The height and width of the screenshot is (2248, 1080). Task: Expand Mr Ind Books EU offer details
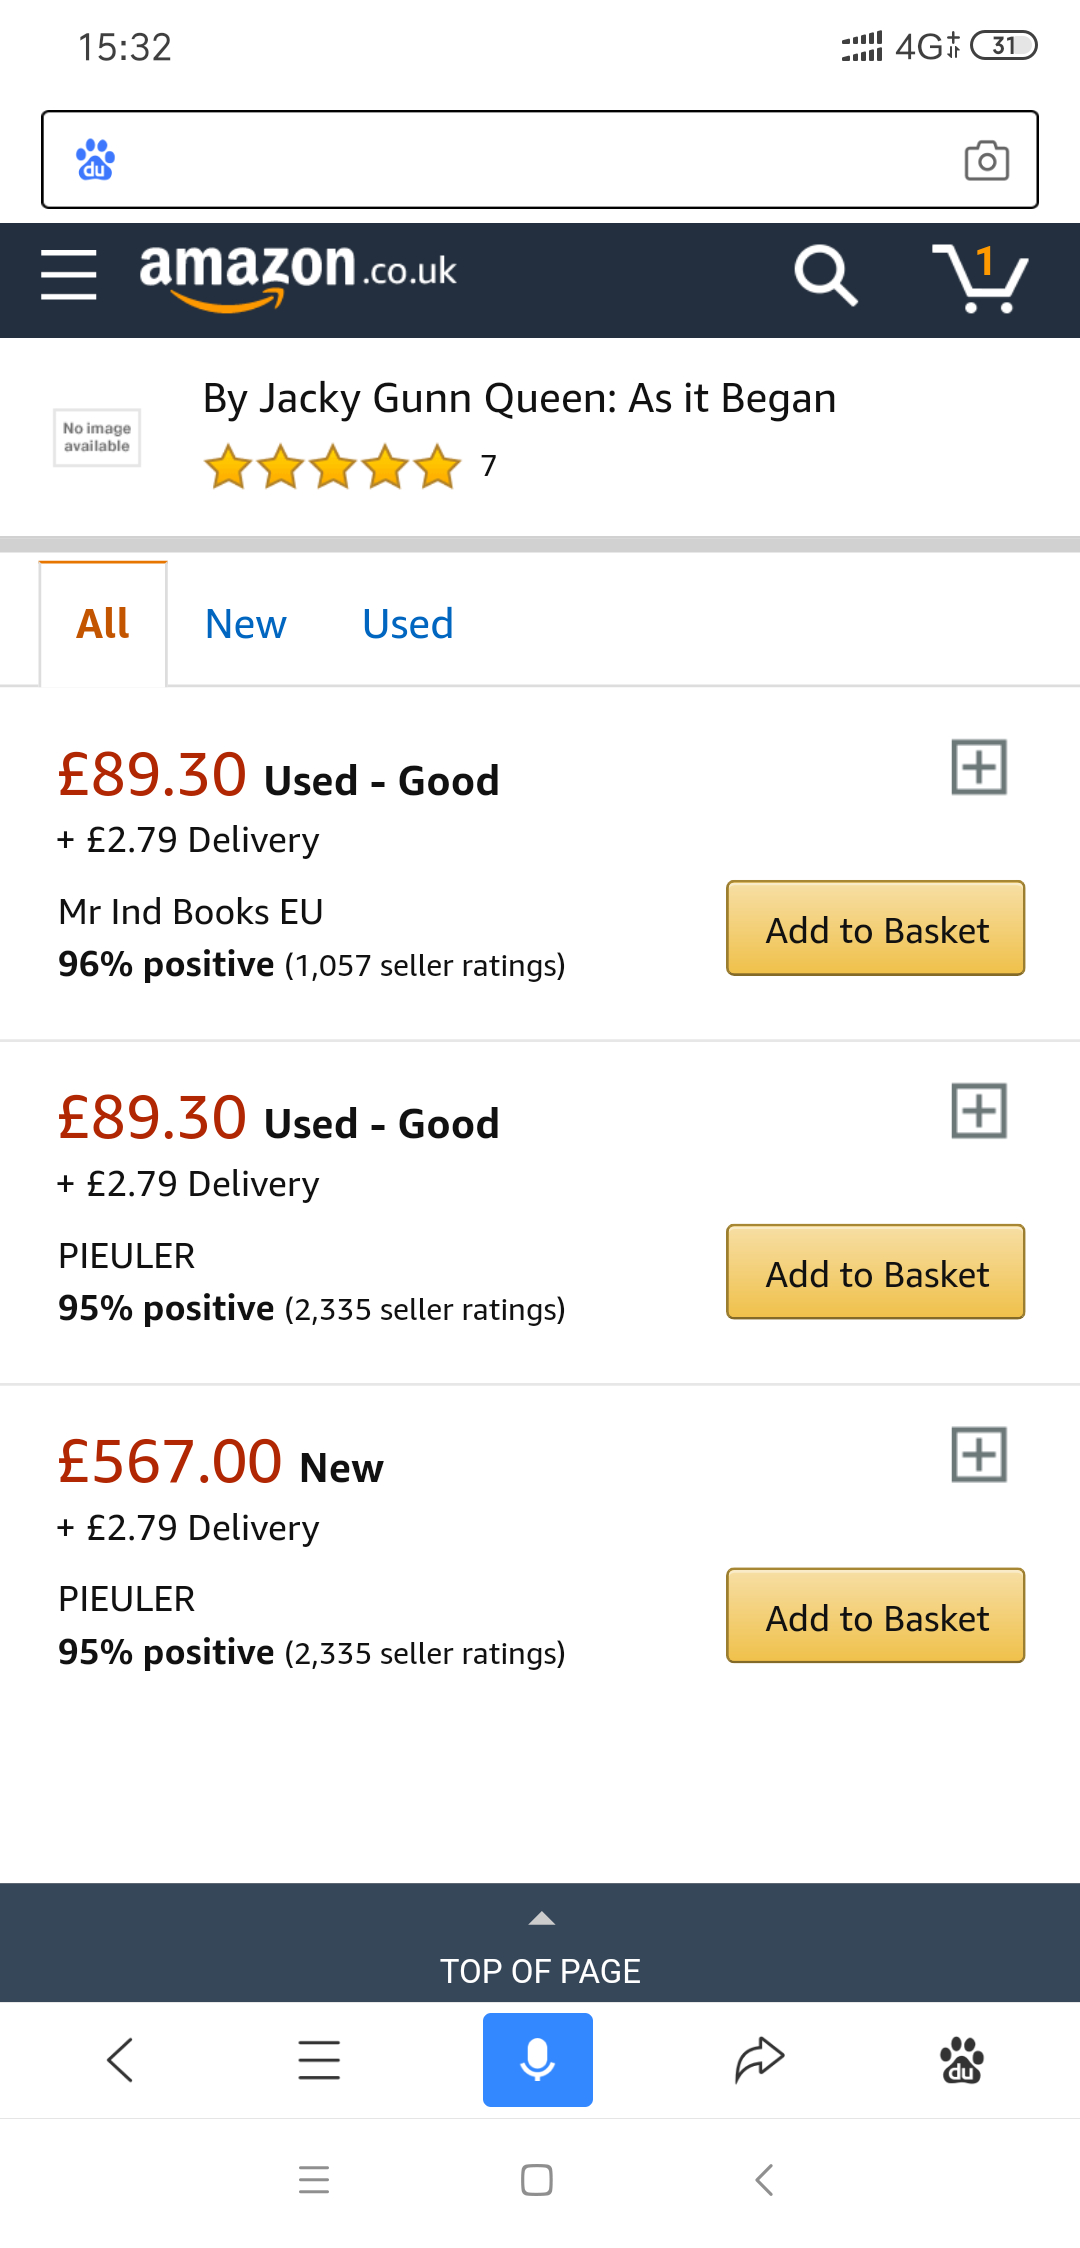[978, 767]
